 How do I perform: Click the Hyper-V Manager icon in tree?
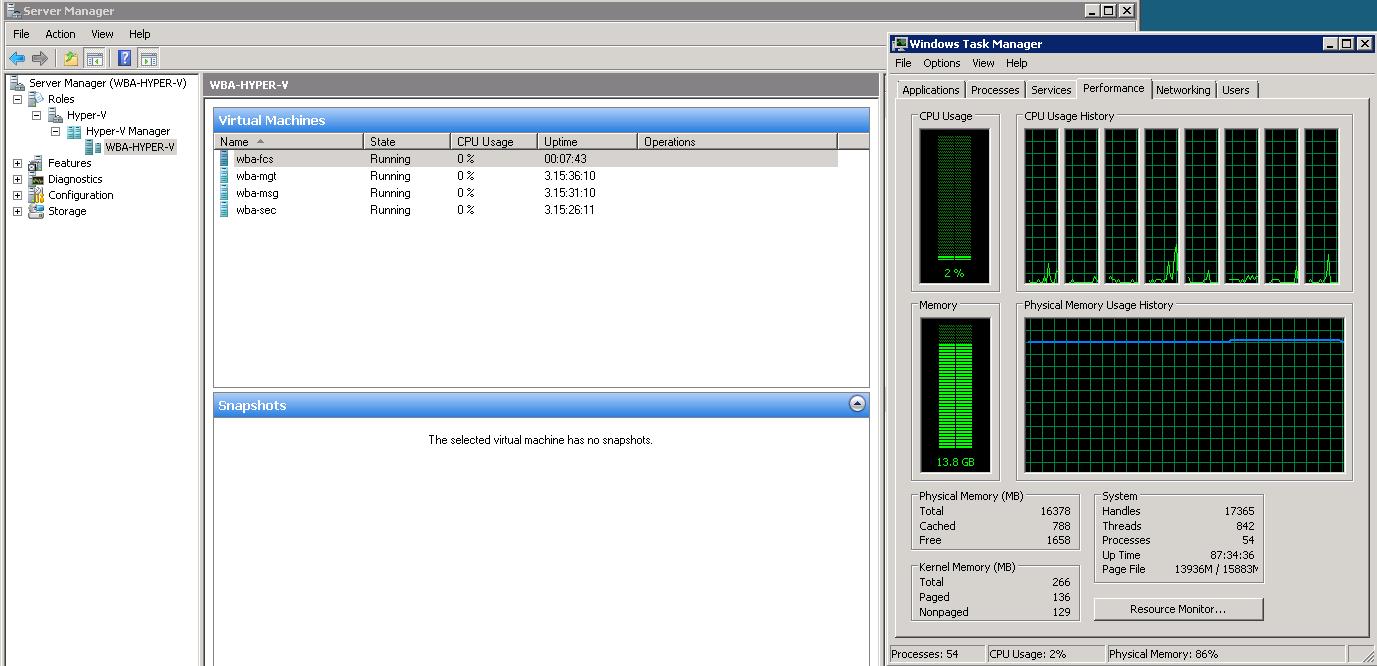74,131
